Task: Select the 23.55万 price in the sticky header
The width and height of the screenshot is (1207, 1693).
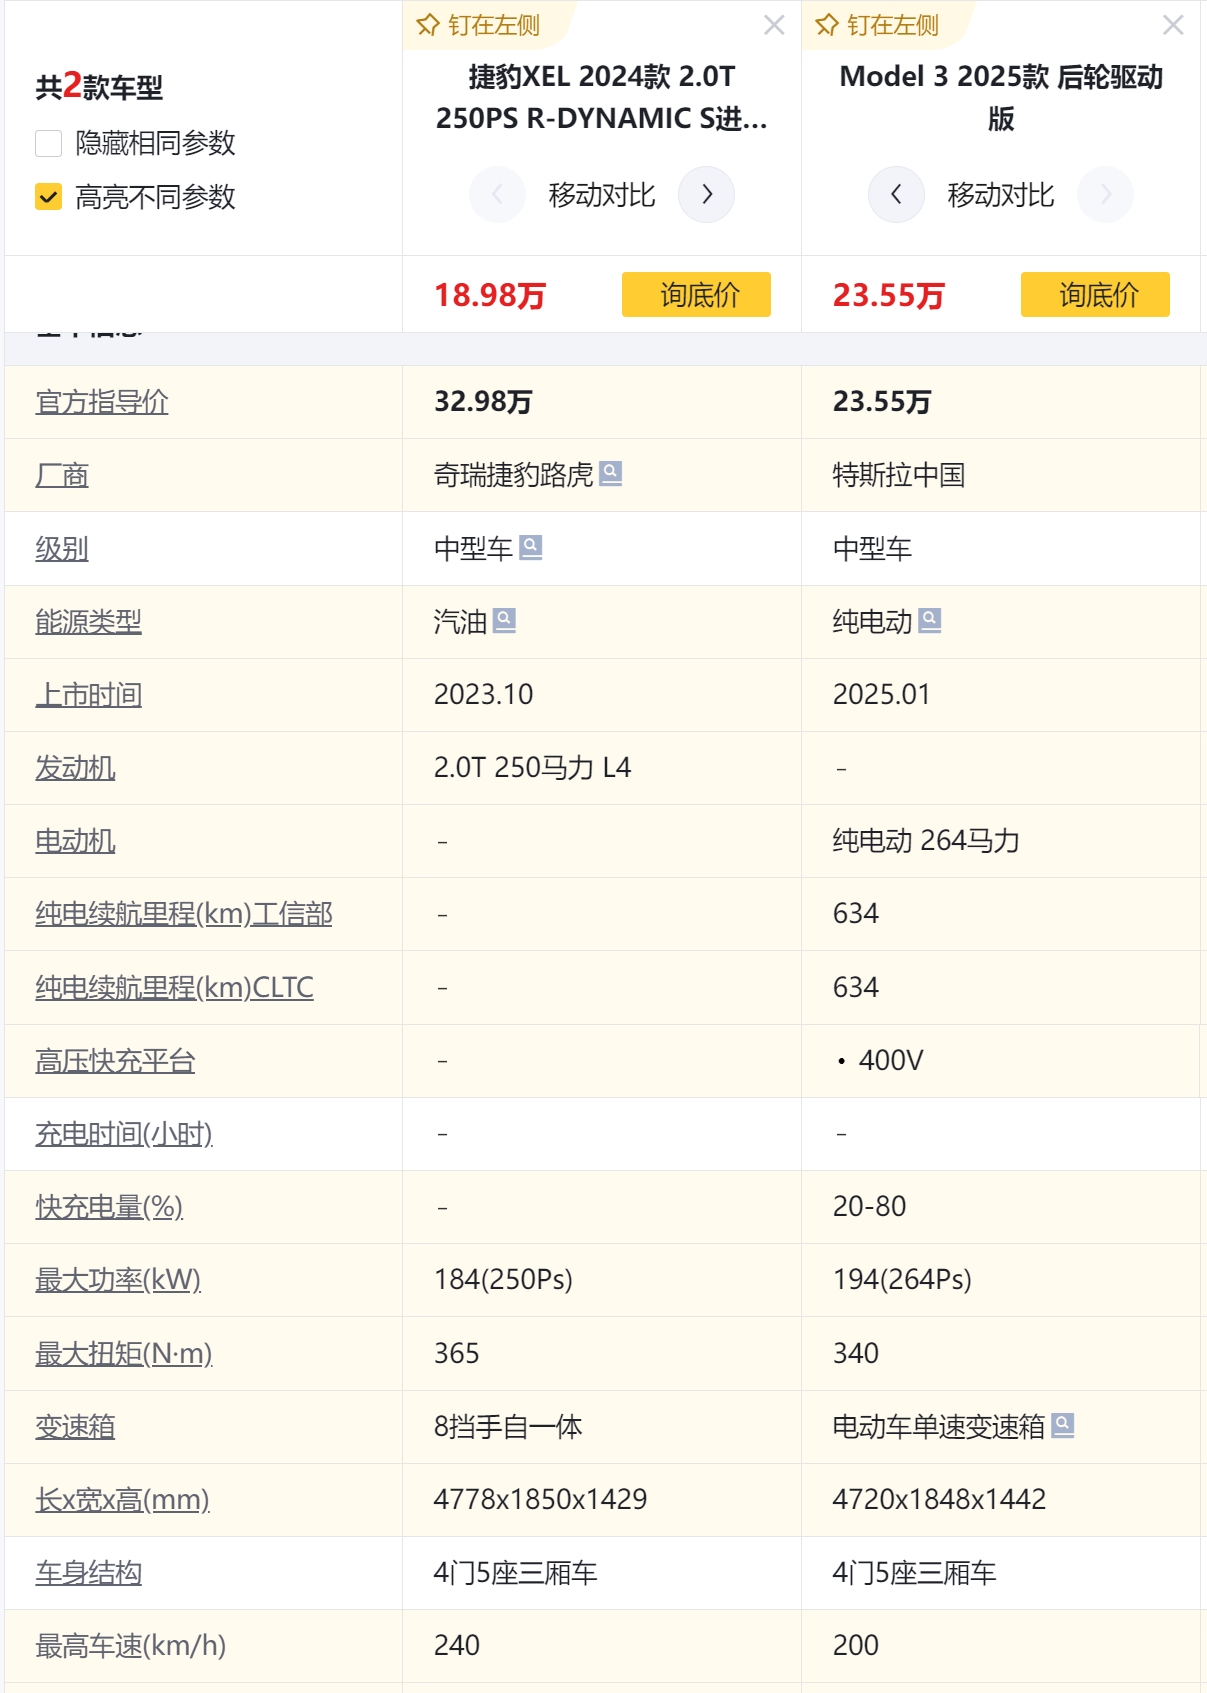Action: tap(889, 295)
